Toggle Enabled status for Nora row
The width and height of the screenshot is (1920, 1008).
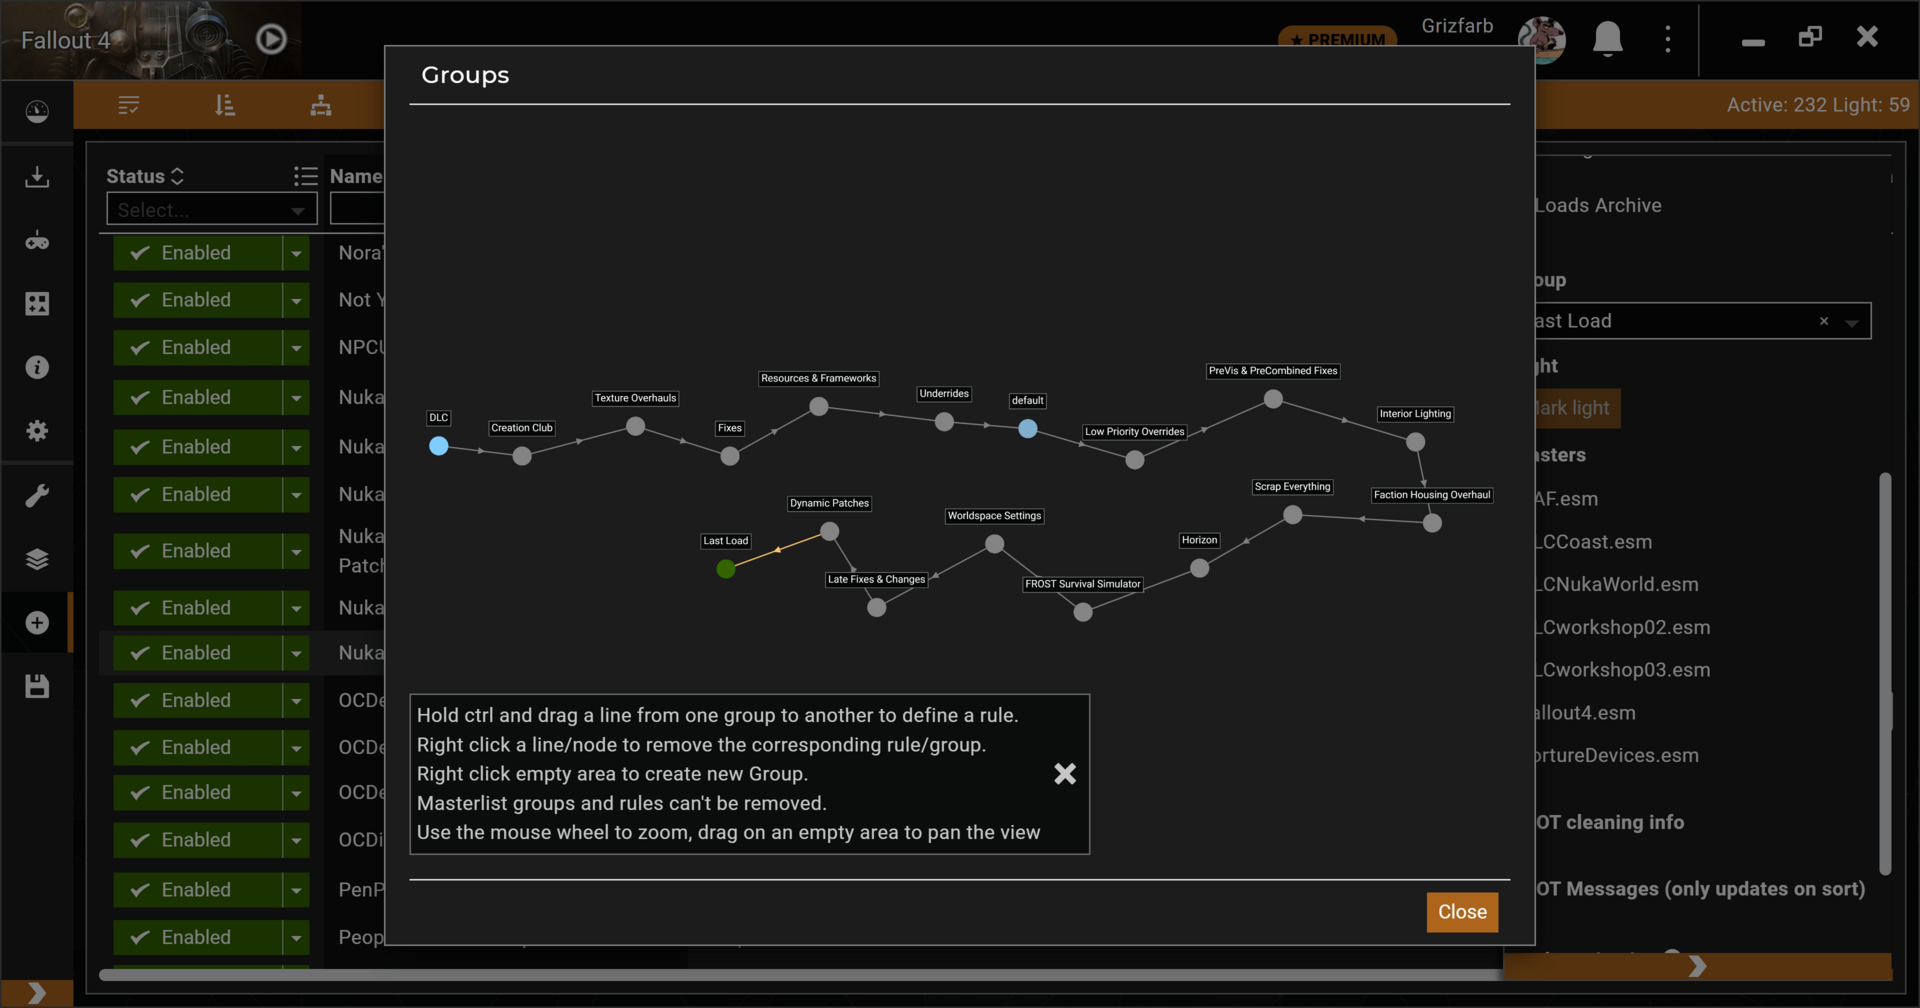(197, 253)
